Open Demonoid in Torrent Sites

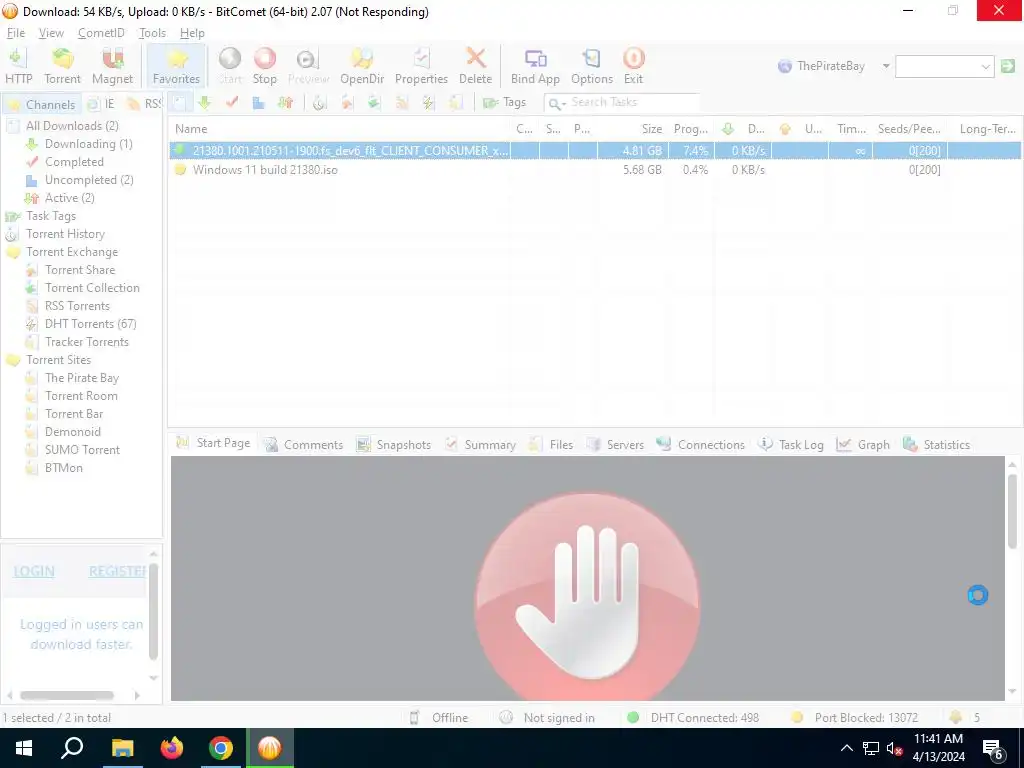[x=72, y=432]
